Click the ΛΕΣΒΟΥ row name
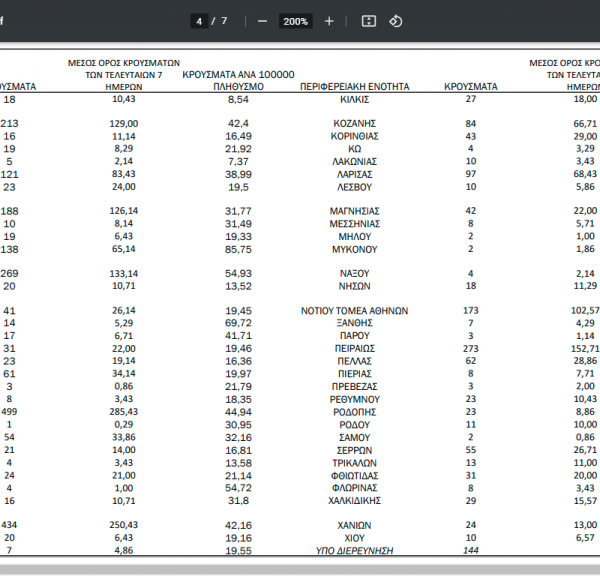The height and width of the screenshot is (576, 600). [x=355, y=187]
